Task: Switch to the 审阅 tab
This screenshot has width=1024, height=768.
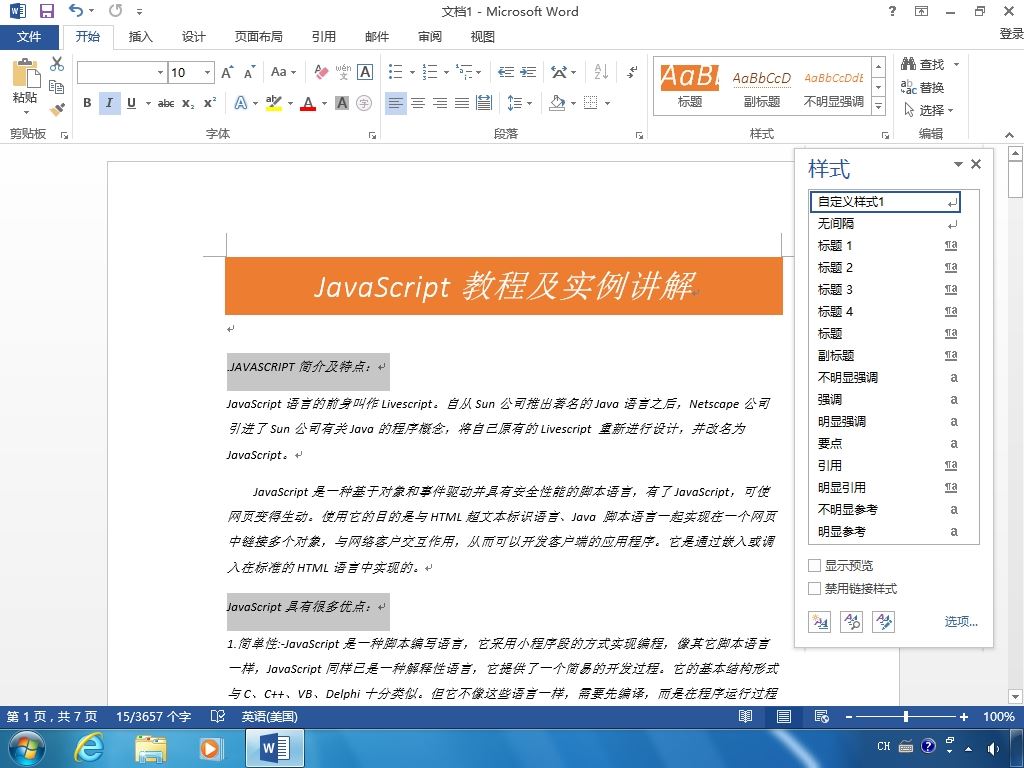Action: 430,37
